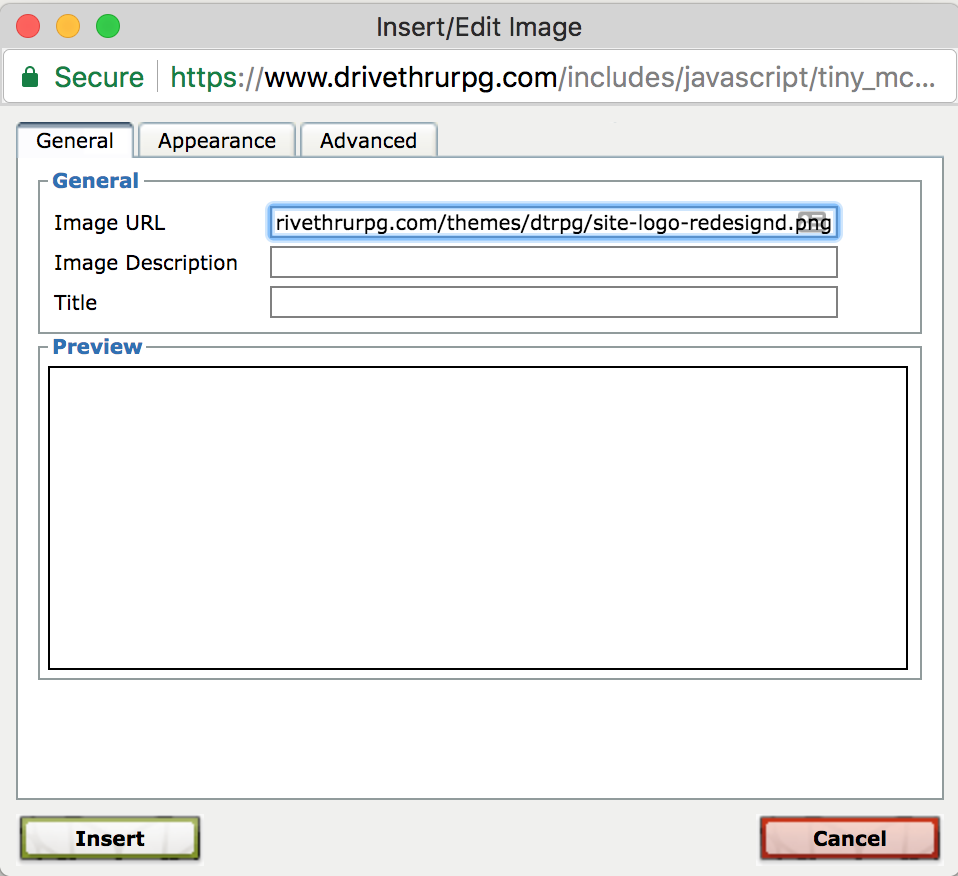The image size is (958, 876).
Task: Click into the Image Description field
Action: 553,262
